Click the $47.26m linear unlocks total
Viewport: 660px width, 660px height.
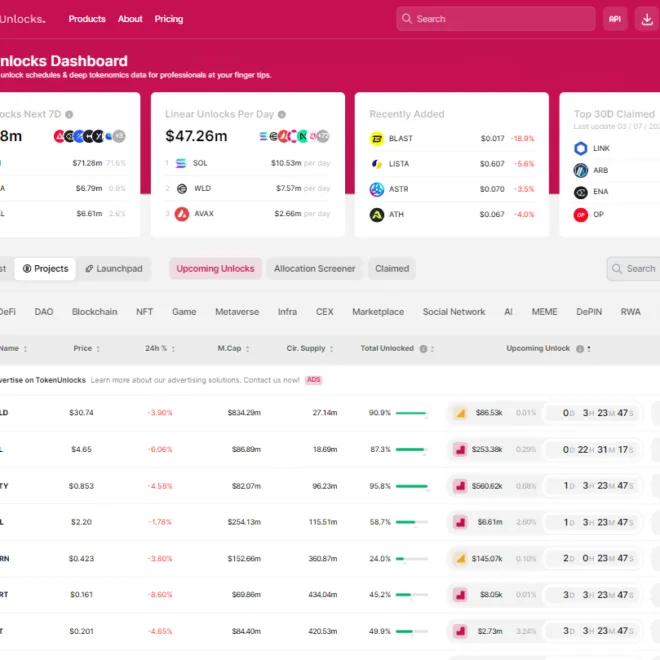tap(196, 136)
